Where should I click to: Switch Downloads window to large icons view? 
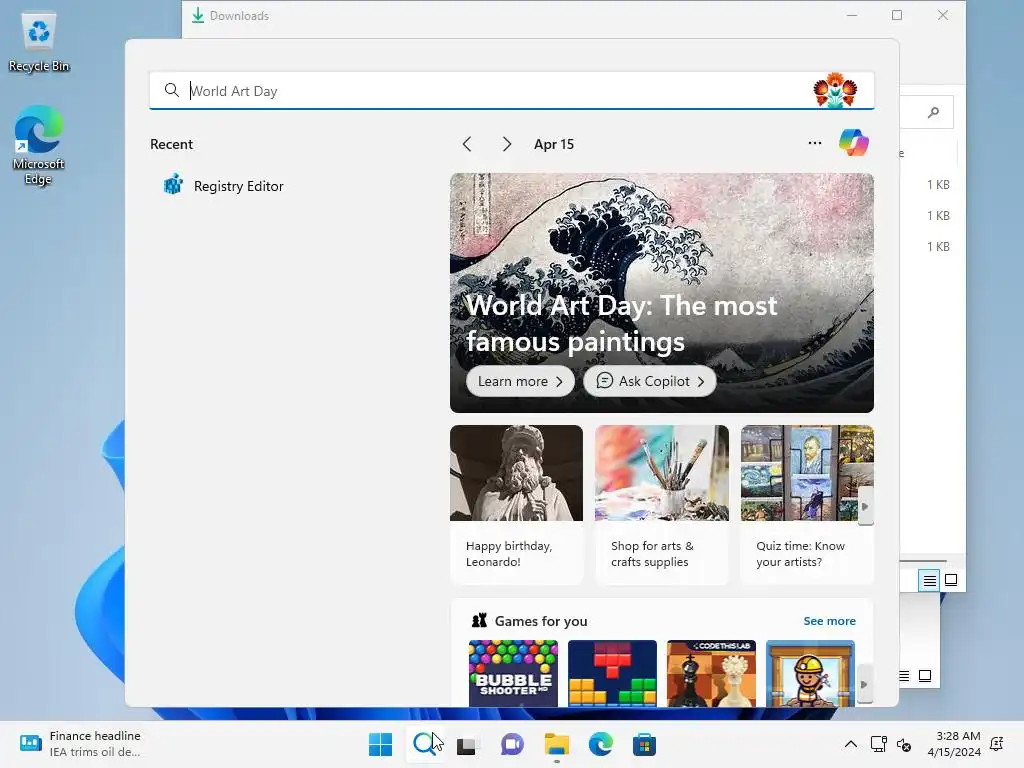coord(951,580)
